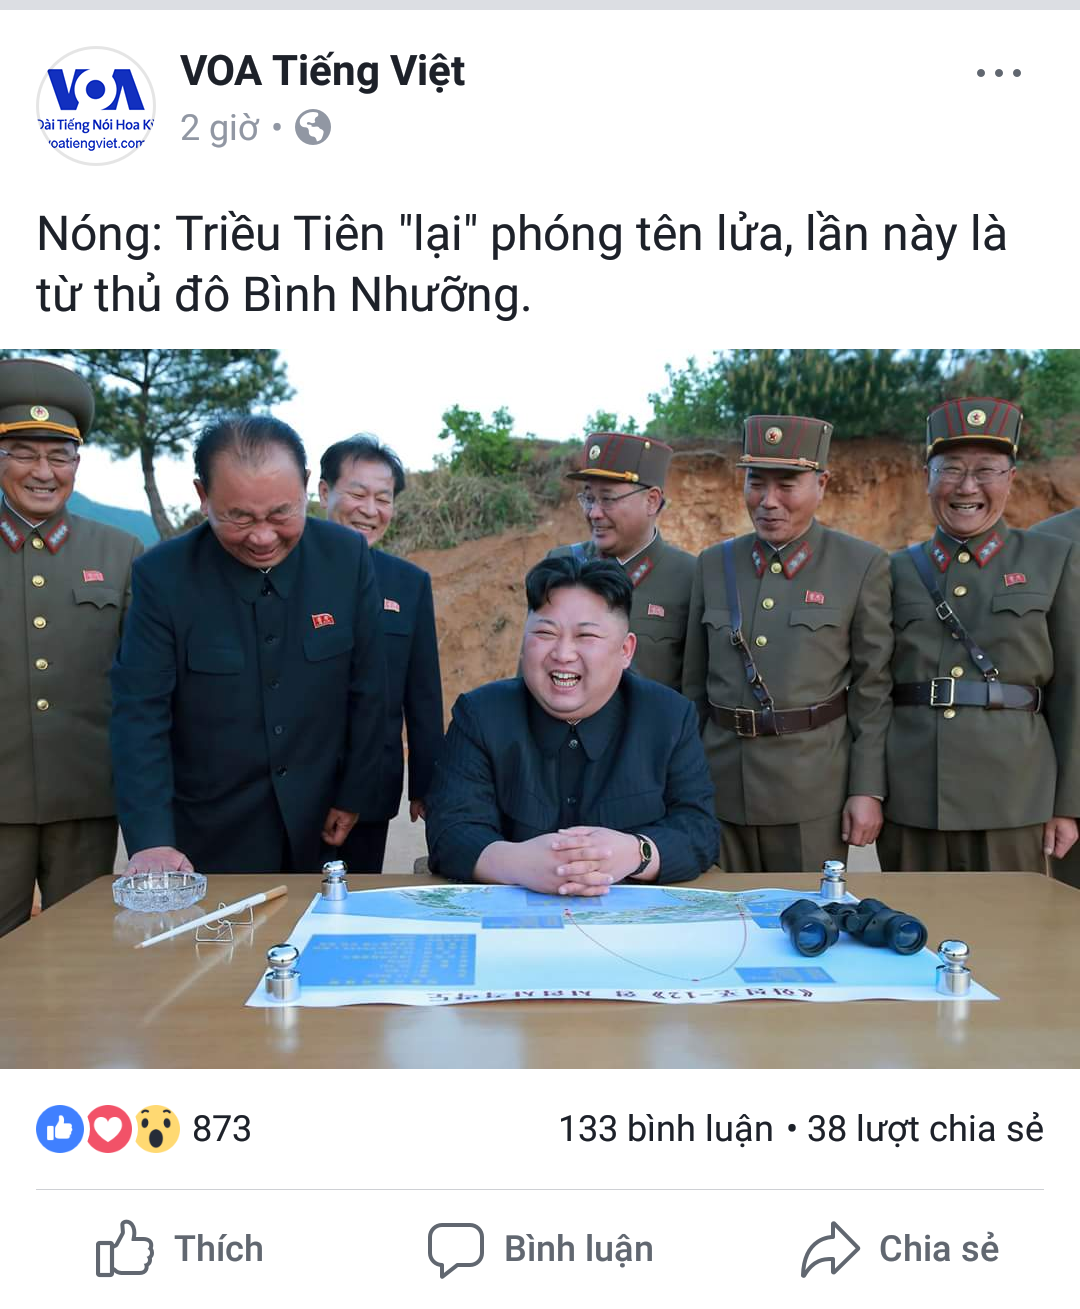The height and width of the screenshot is (1309, 1080).
Task: Open the wow emoji reaction badge
Action: (157, 1129)
